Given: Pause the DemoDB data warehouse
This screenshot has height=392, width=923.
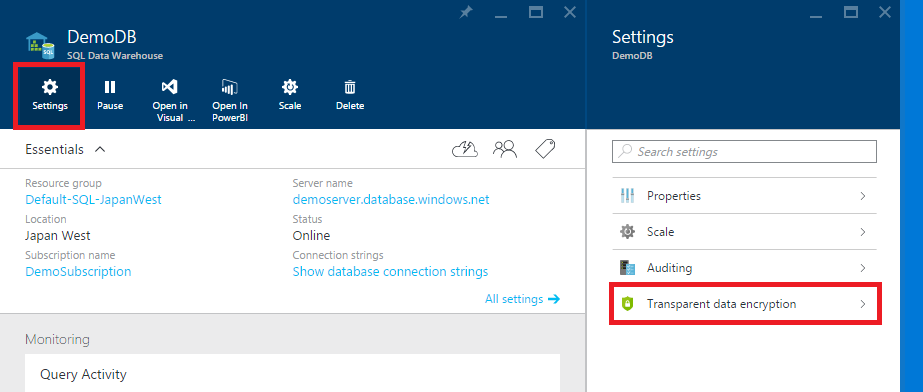Looking at the screenshot, I should coord(109,96).
